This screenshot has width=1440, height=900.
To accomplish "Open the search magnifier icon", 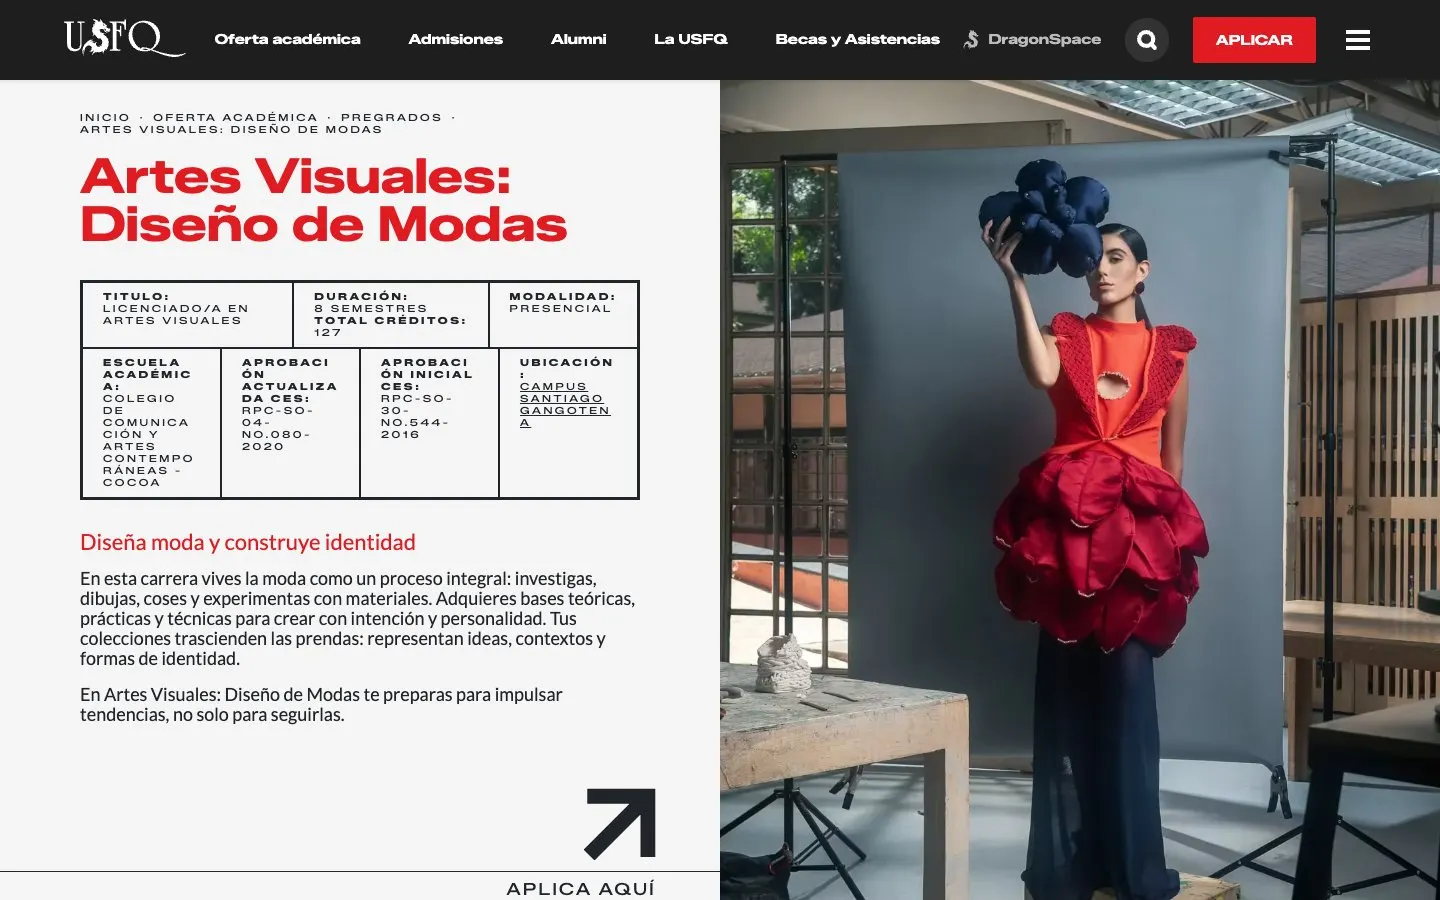I will click(x=1147, y=40).
